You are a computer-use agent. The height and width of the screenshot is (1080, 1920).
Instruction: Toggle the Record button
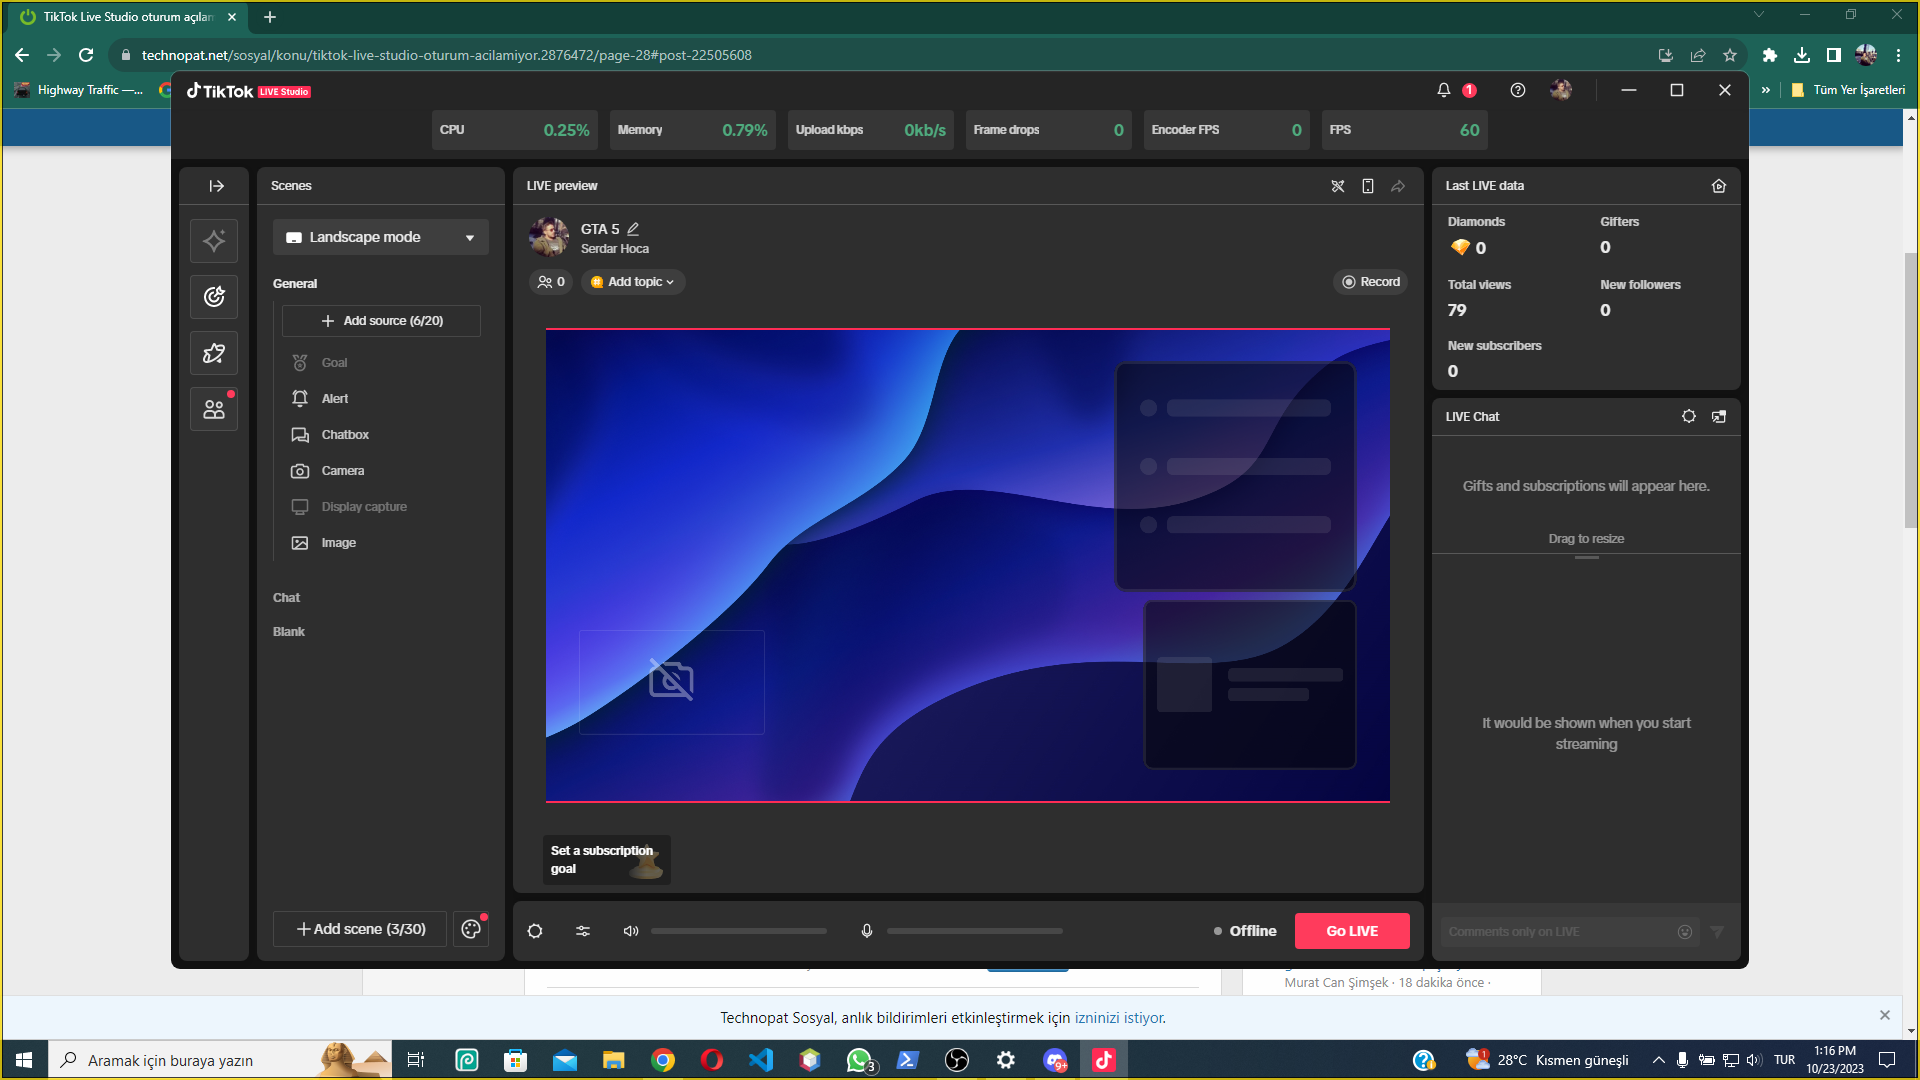(x=1370, y=282)
